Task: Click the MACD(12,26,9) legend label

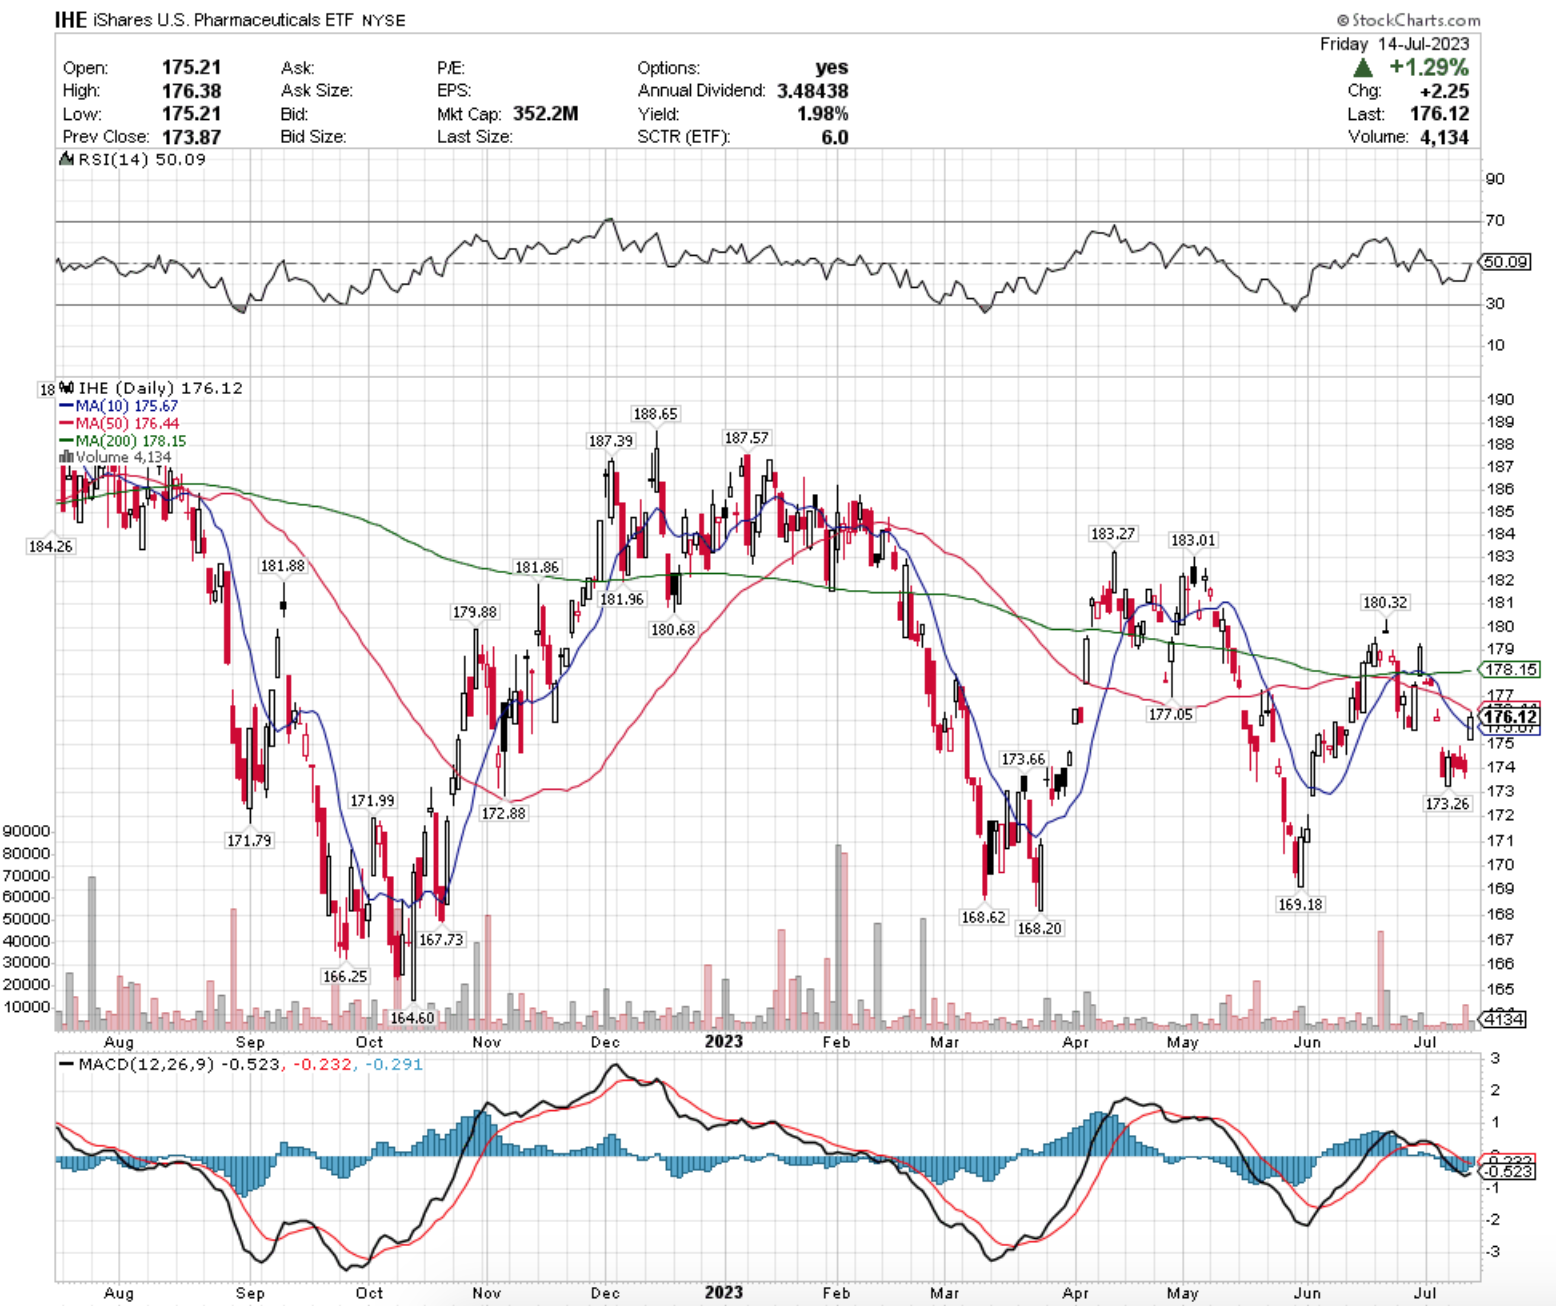Action: coord(145,1064)
